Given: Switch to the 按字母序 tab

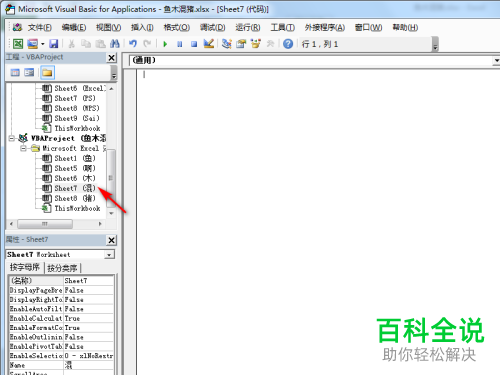Looking at the screenshot, I should pyautogui.click(x=25, y=267).
